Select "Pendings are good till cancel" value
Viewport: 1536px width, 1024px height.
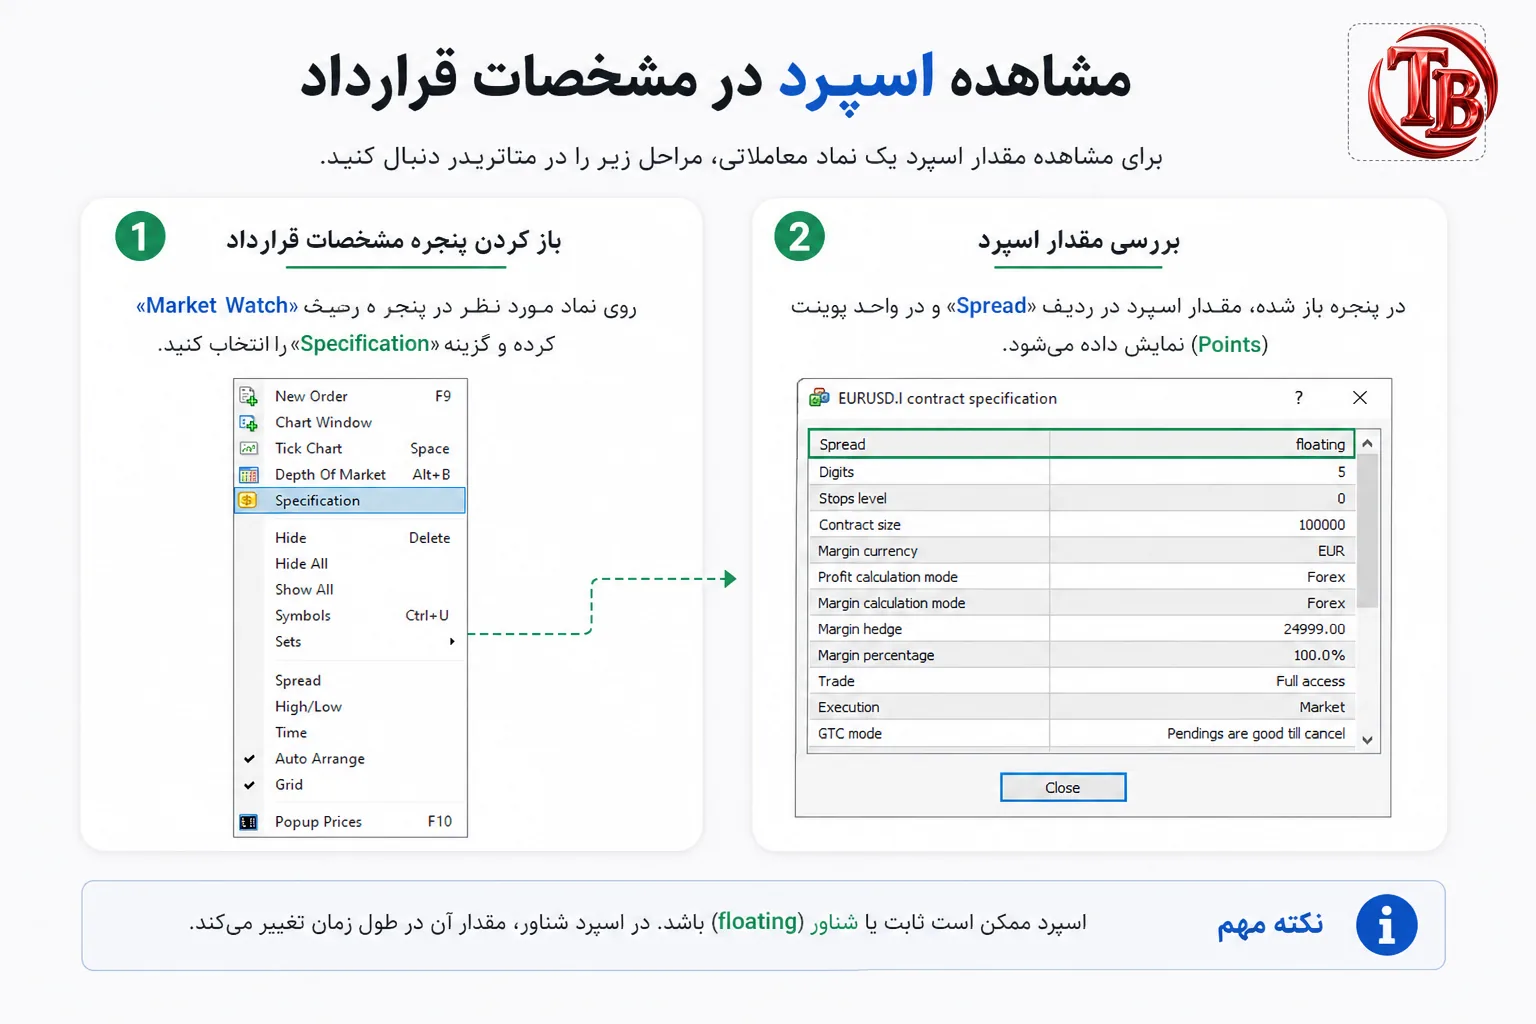coord(1256,733)
